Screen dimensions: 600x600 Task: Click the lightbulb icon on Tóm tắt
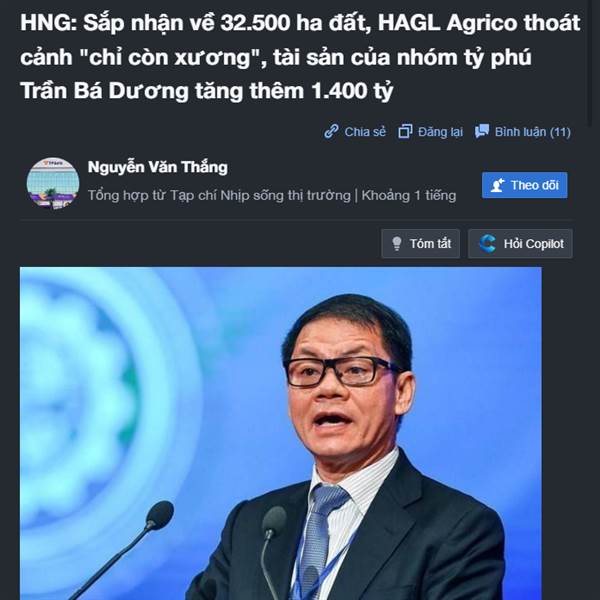point(397,243)
